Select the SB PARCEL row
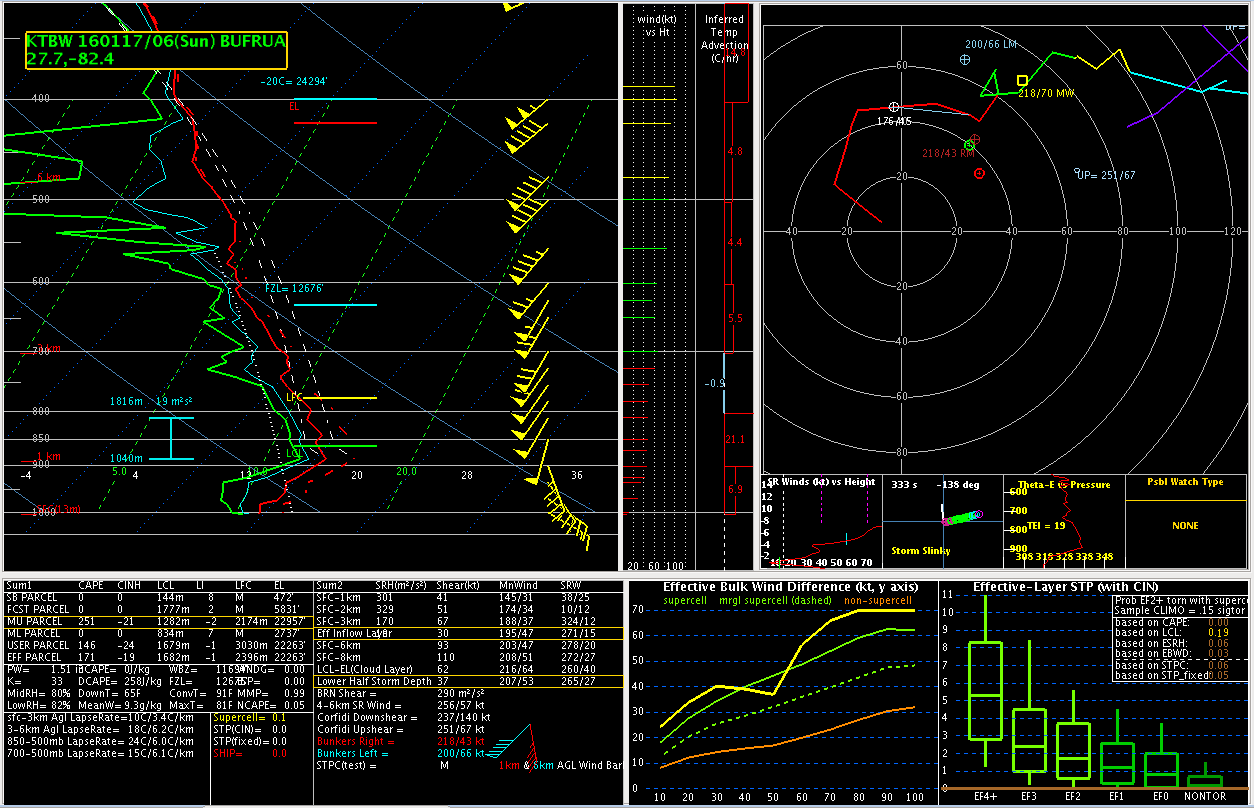This screenshot has height=808, width=1254. pyautogui.click(x=158, y=597)
